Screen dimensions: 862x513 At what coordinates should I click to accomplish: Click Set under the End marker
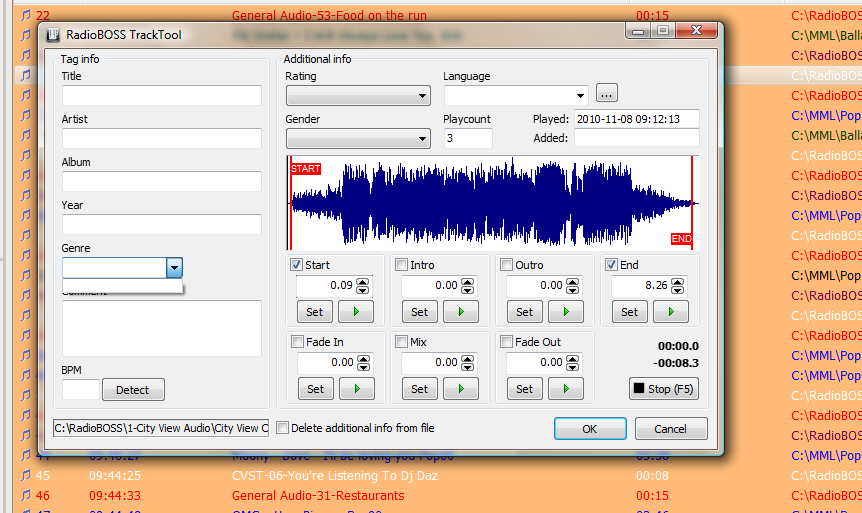click(x=629, y=312)
